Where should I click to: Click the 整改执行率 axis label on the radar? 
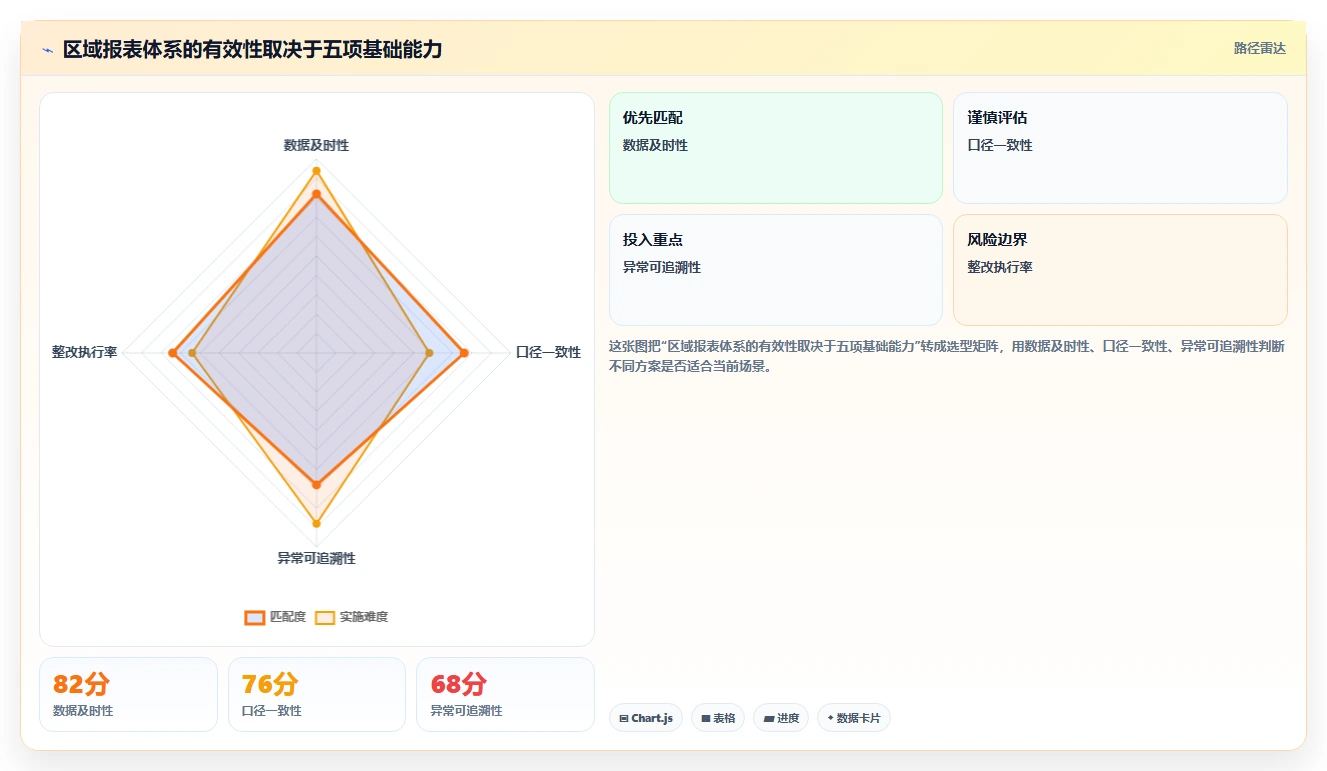click(85, 352)
